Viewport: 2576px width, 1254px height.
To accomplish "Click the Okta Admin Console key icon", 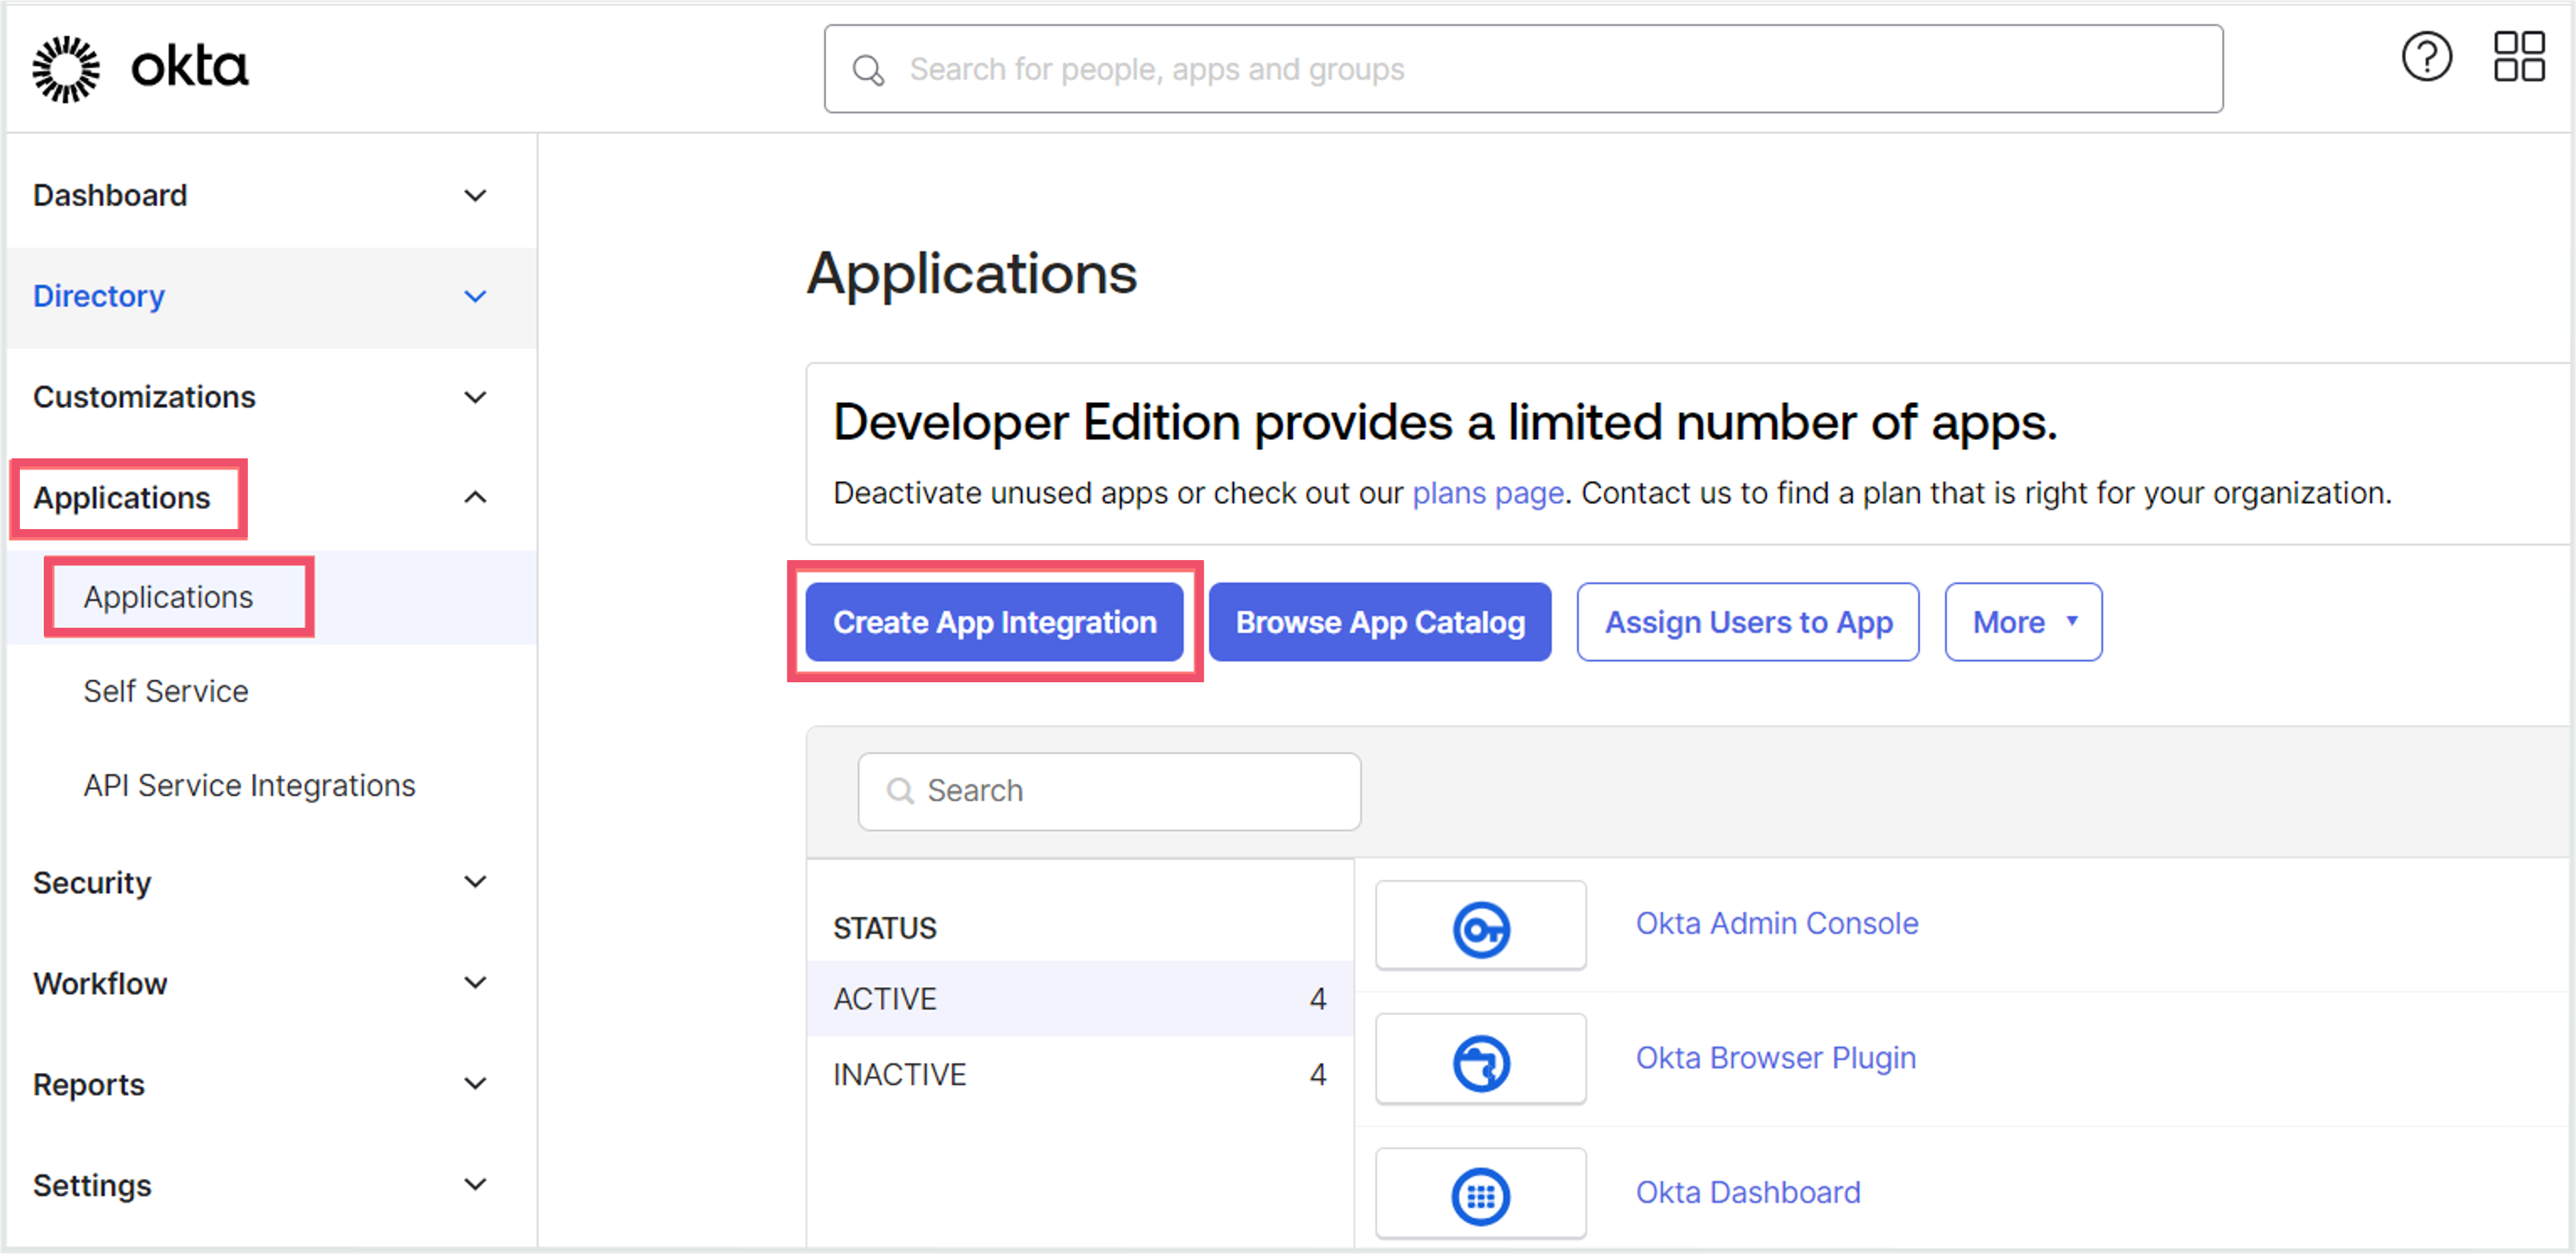I will [1480, 929].
